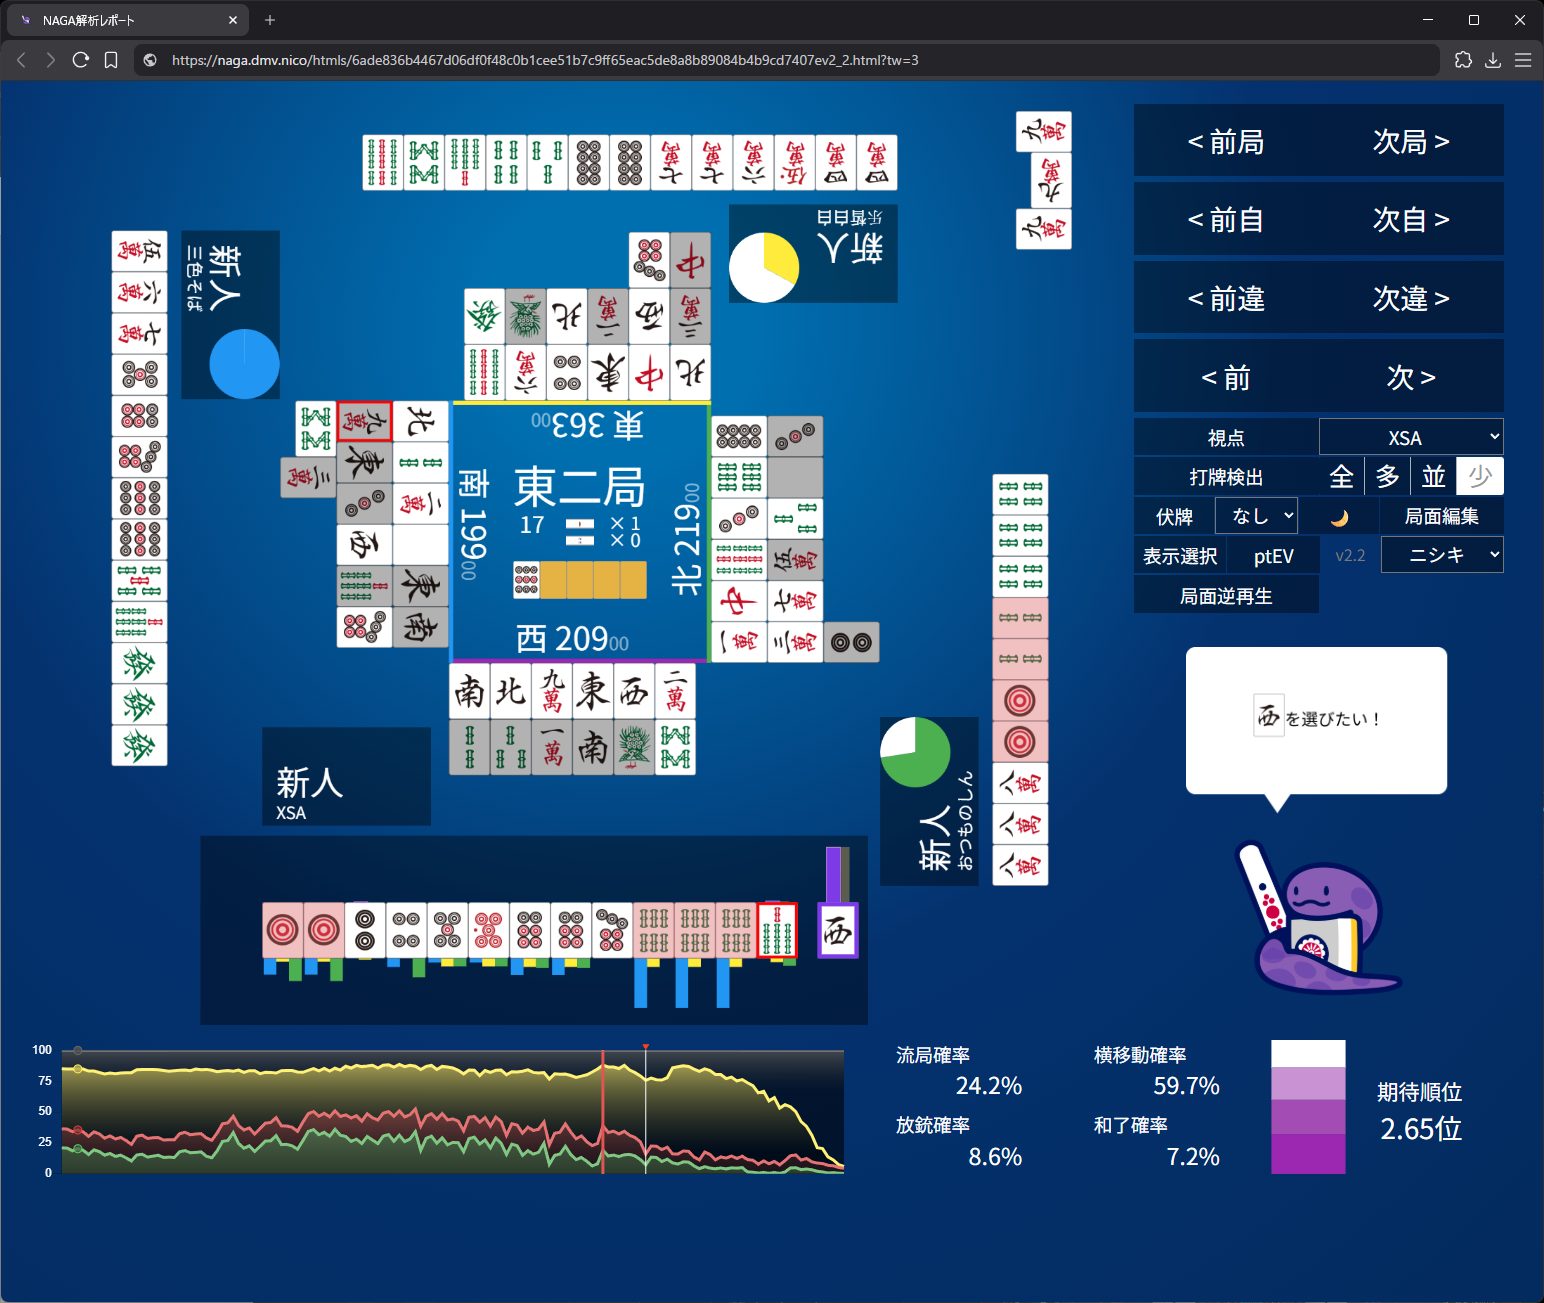1544x1303 pixels.
Task: Click the browser reload icon
Action: 81,60
